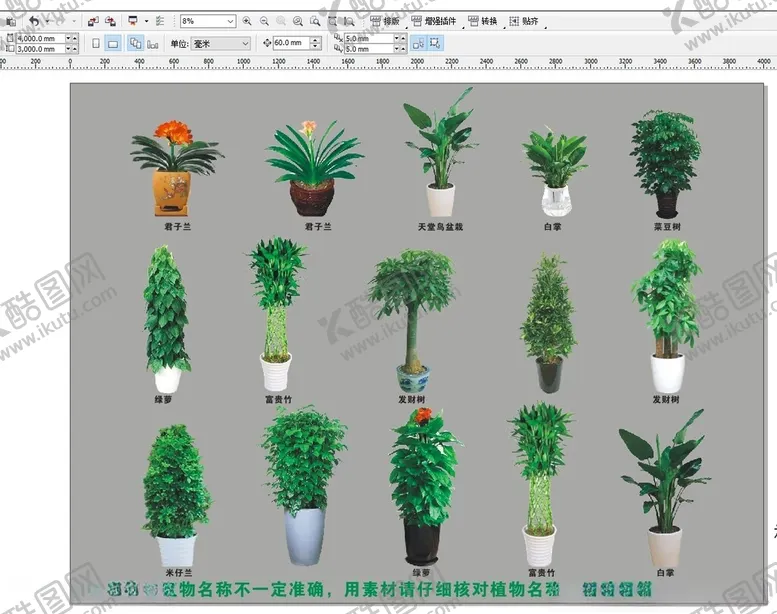Toggle apply layout to all pages
The width and height of the screenshot is (777, 614).
(x=135, y=43)
